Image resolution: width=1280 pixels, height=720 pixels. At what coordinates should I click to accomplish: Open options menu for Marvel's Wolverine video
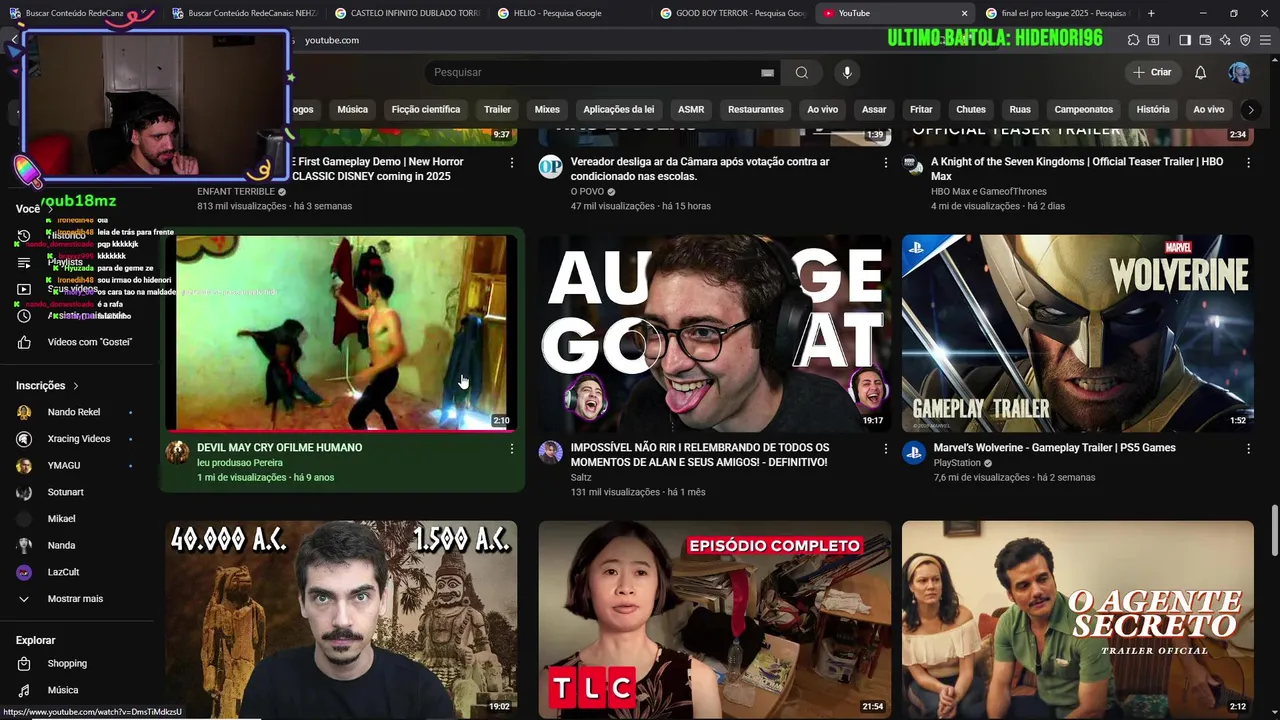click(1248, 449)
